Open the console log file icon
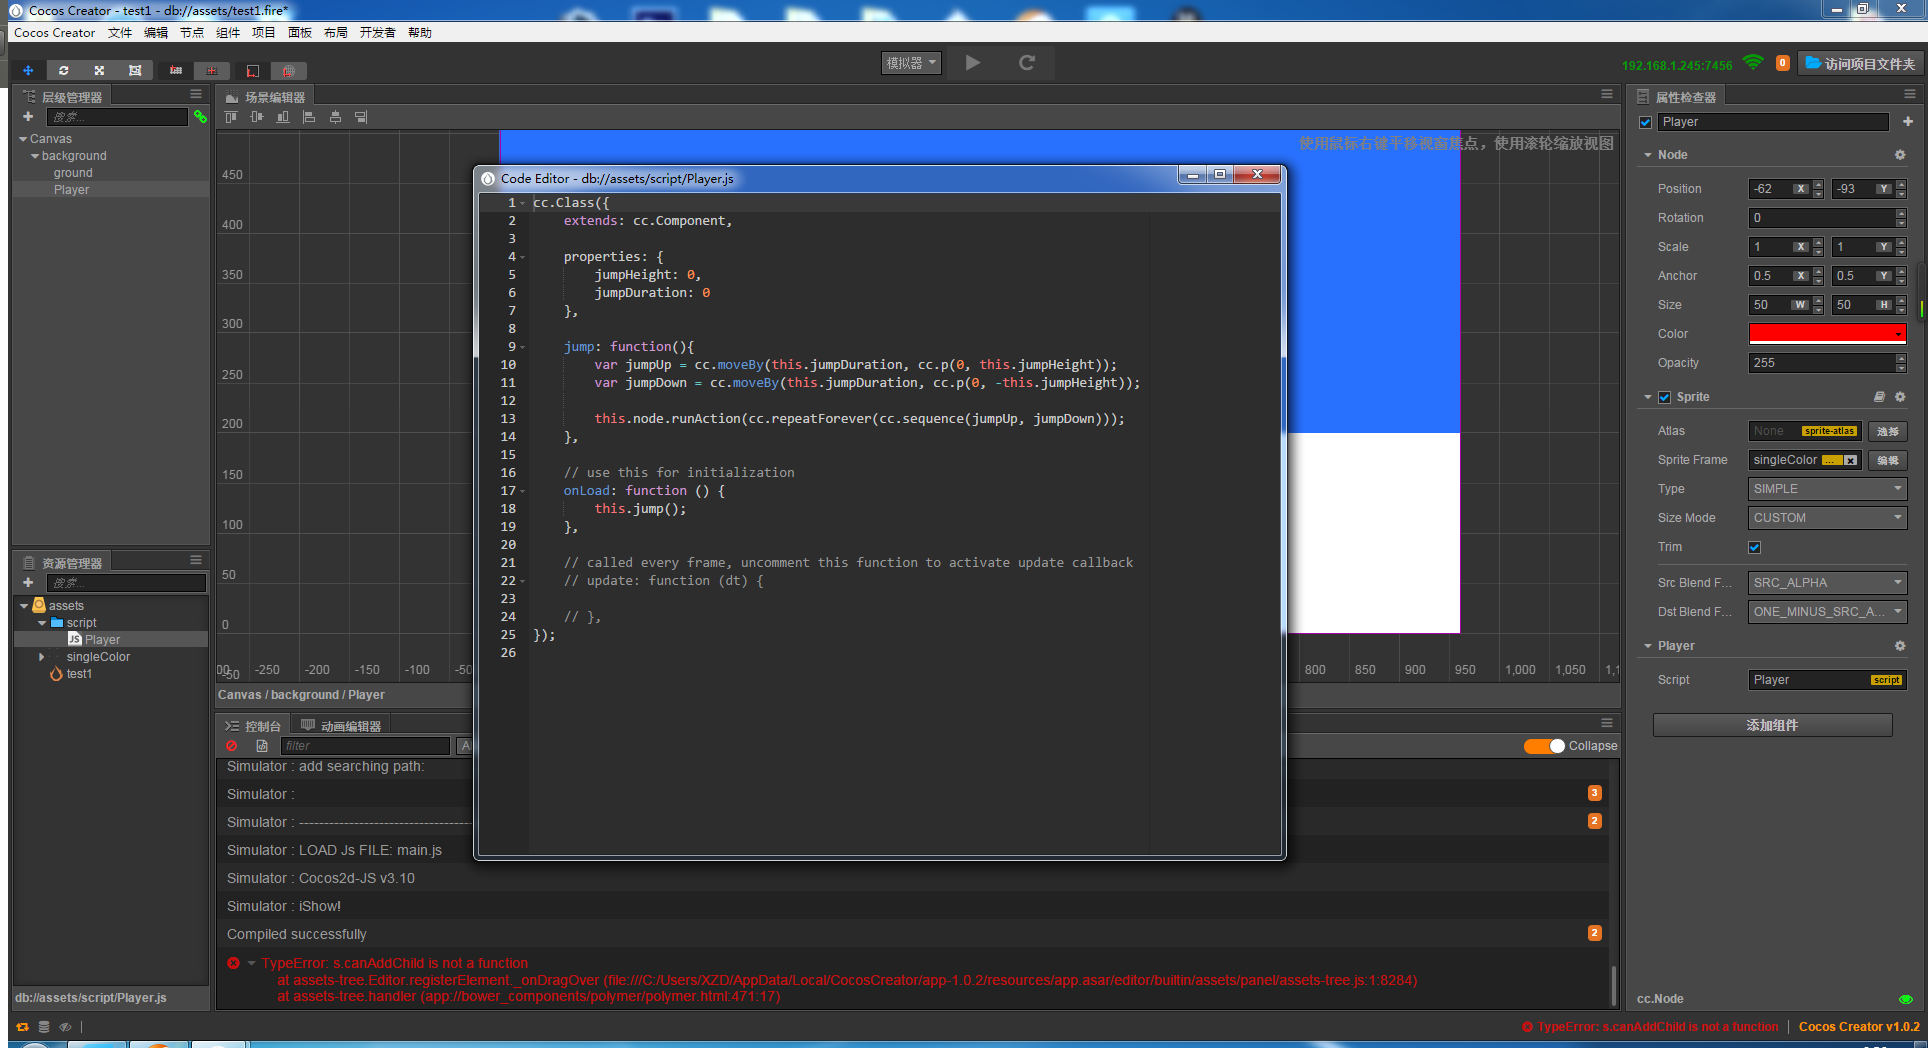The width and height of the screenshot is (1928, 1048). click(x=262, y=746)
